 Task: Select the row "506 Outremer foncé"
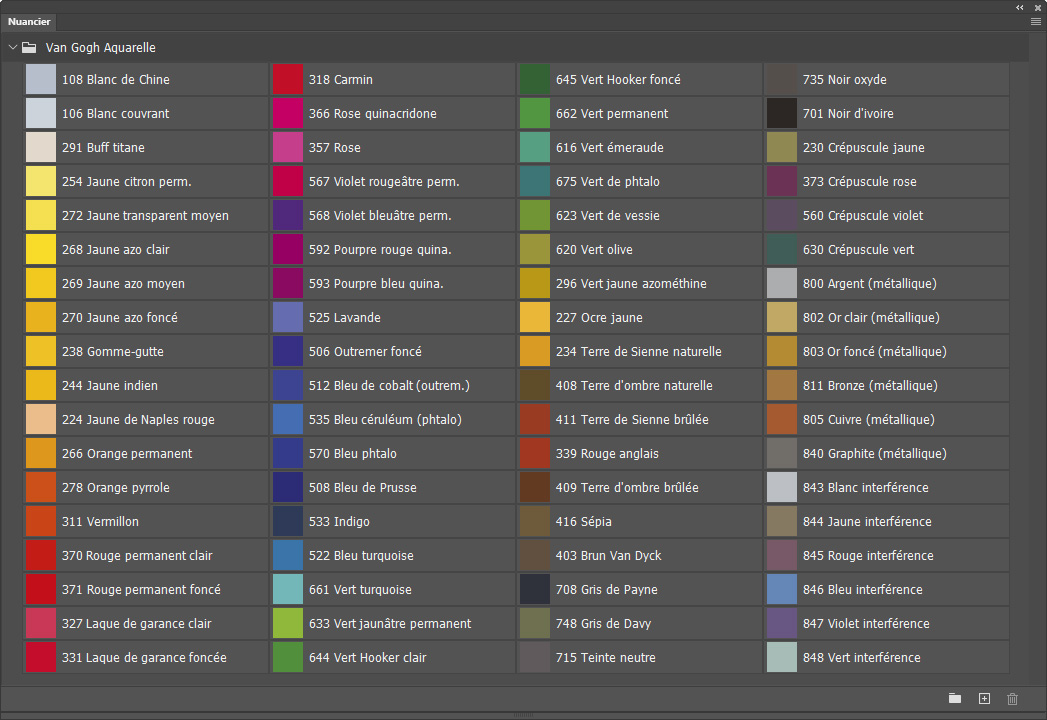coord(393,351)
